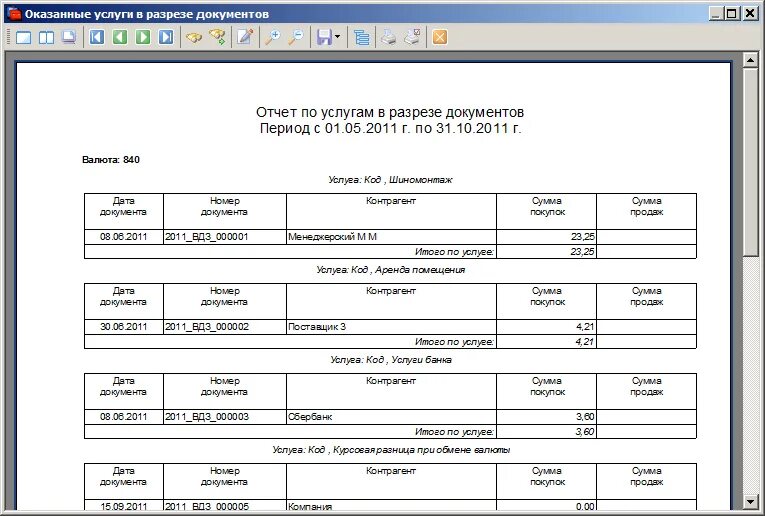Maximize the report window
This screenshot has height=516, width=765.
732,14
